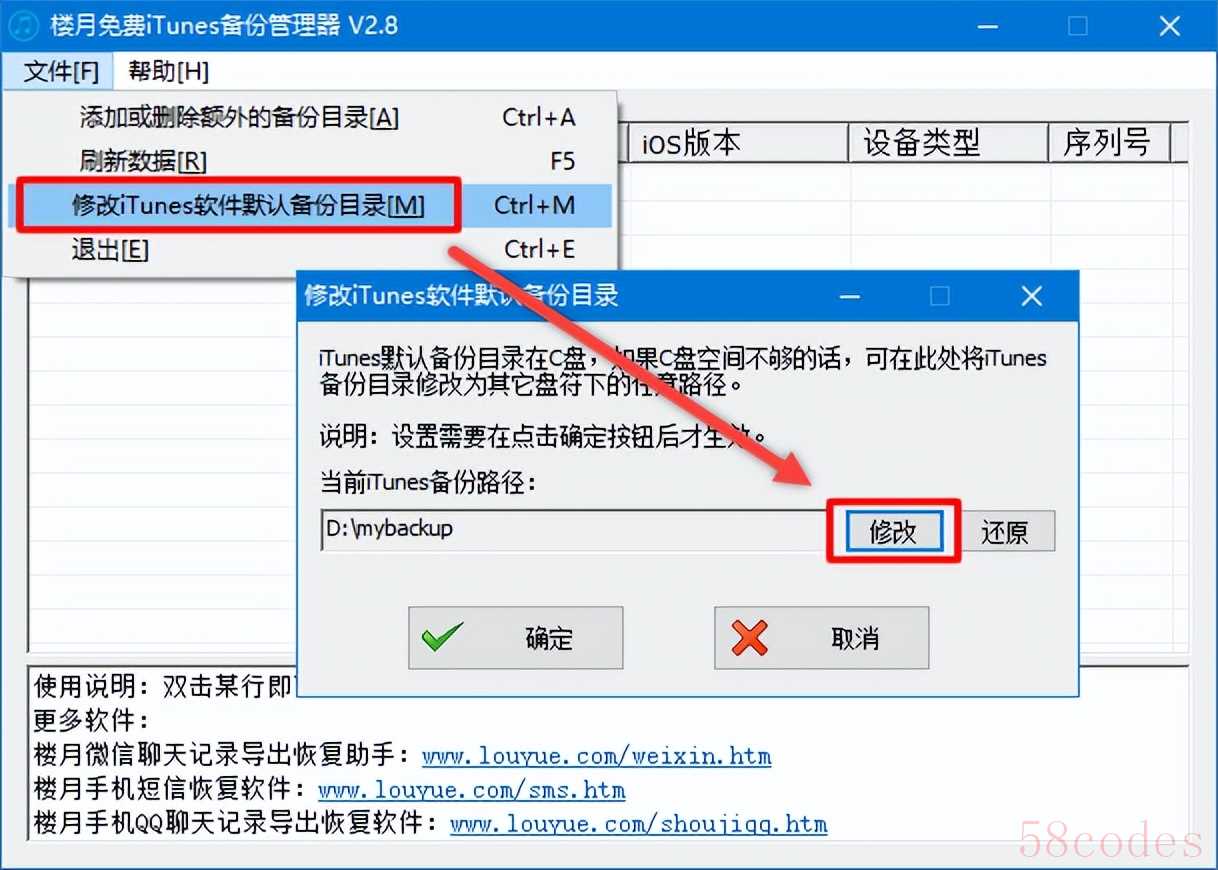The width and height of the screenshot is (1218, 870).
Task: Open the www.louyue.com/weixin.htm link
Action: tap(596, 755)
